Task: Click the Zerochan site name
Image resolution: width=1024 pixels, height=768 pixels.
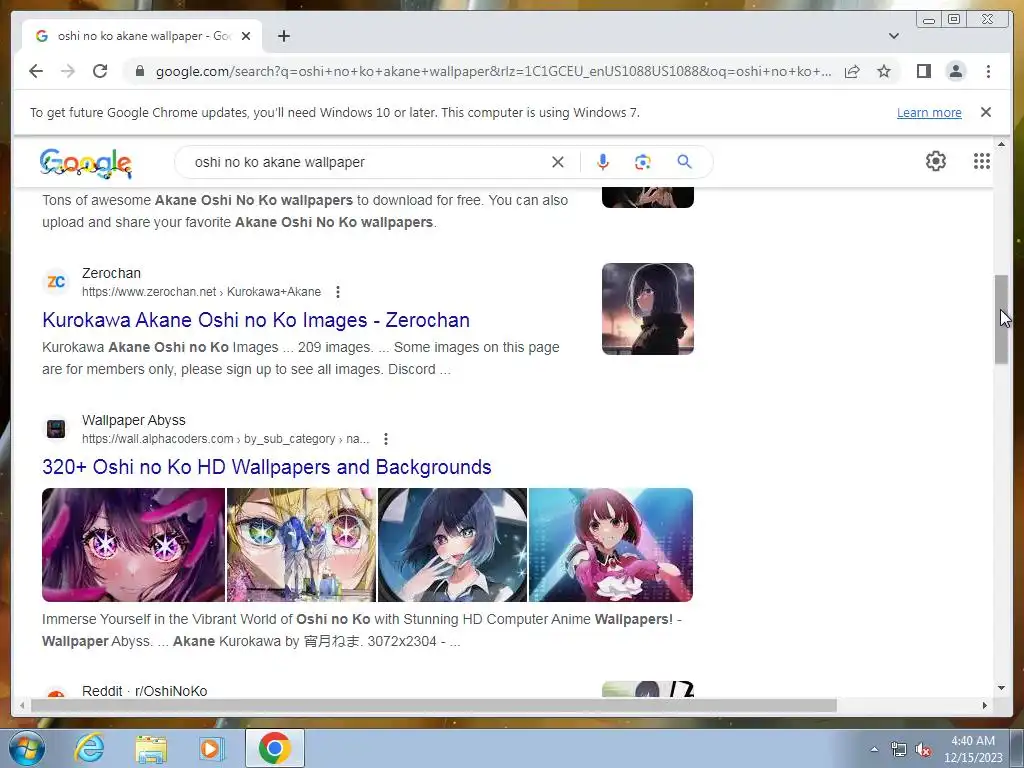Action: pos(111,273)
